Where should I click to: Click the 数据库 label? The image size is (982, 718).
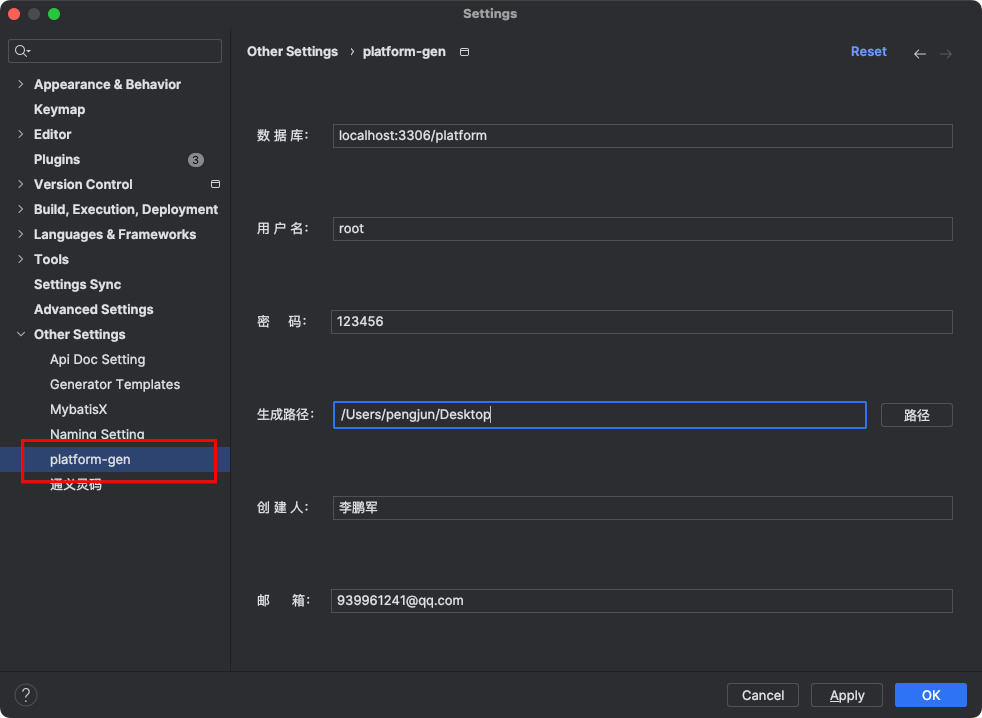click(x=282, y=135)
